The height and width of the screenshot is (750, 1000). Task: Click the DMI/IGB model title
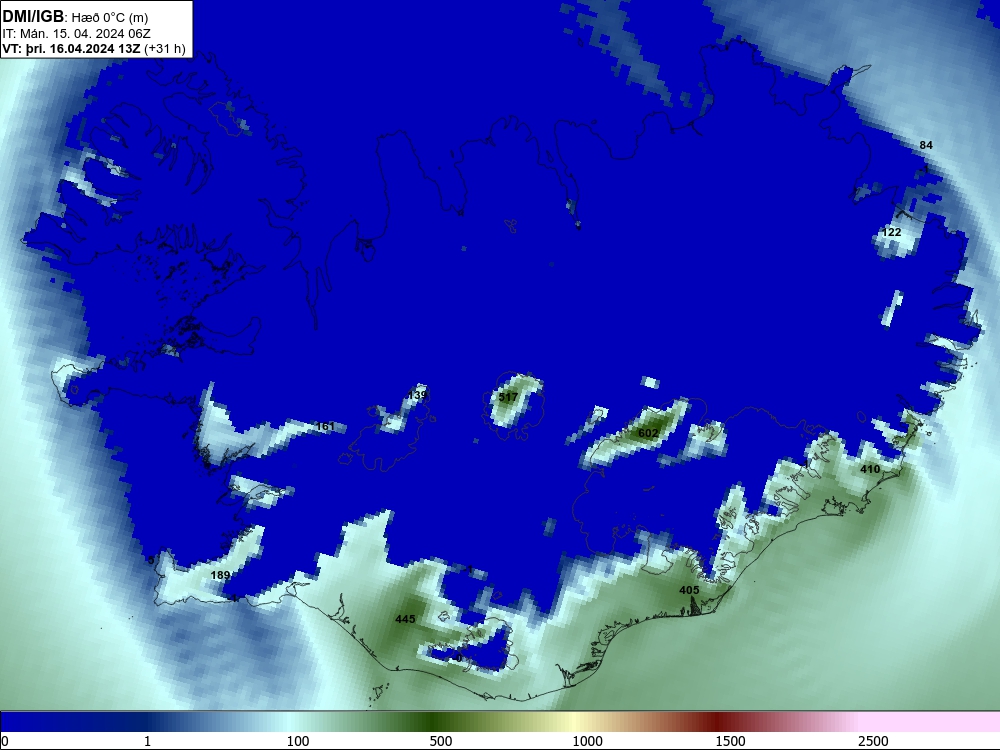pos(33,17)
